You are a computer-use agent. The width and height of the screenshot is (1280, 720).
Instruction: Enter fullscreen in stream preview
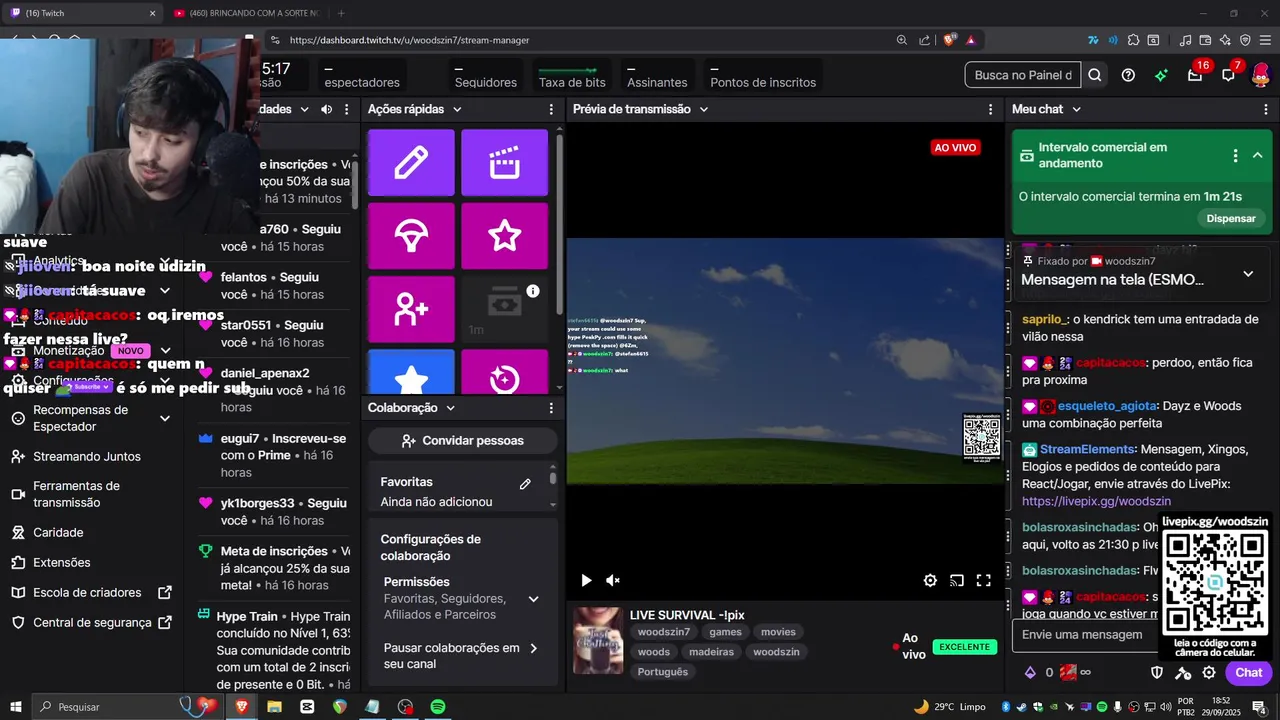[984, 580]
